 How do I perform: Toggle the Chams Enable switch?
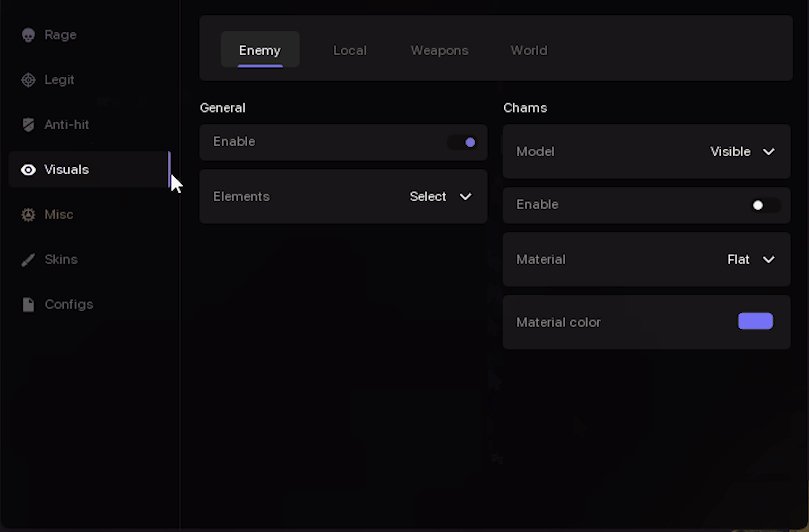pos(766,205)
